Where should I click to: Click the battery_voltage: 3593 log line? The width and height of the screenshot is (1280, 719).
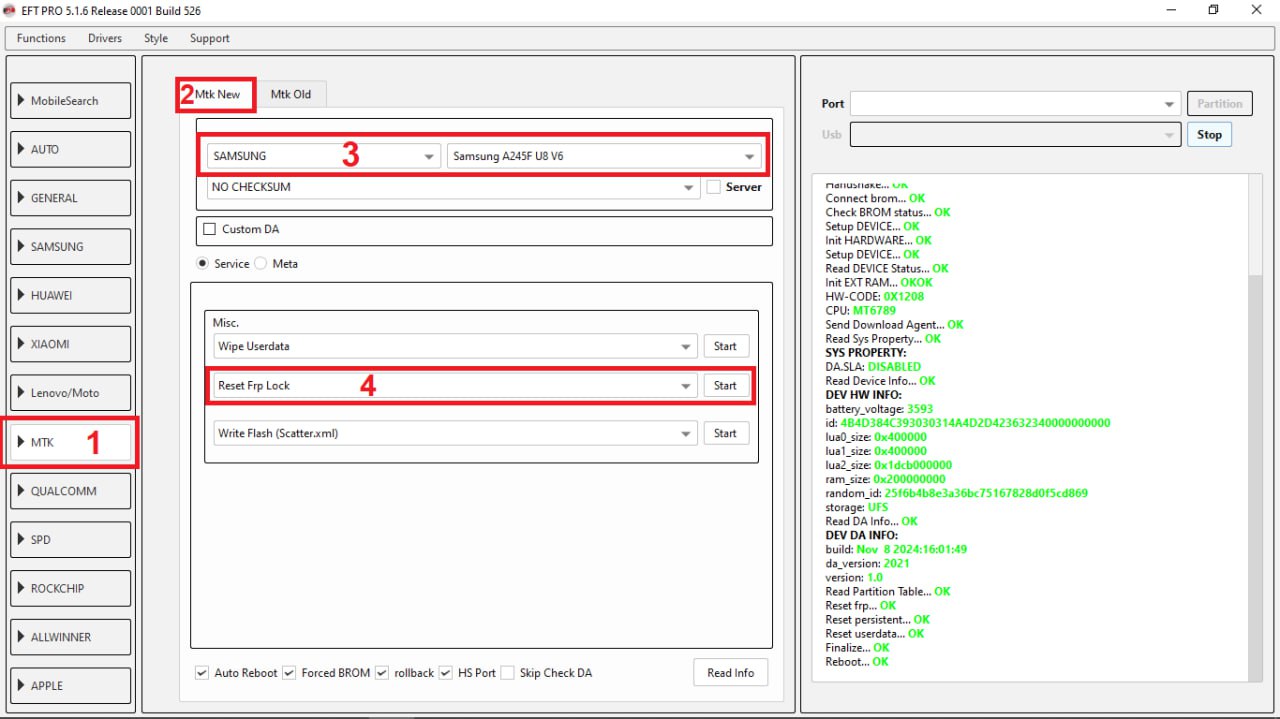point(879,409)
